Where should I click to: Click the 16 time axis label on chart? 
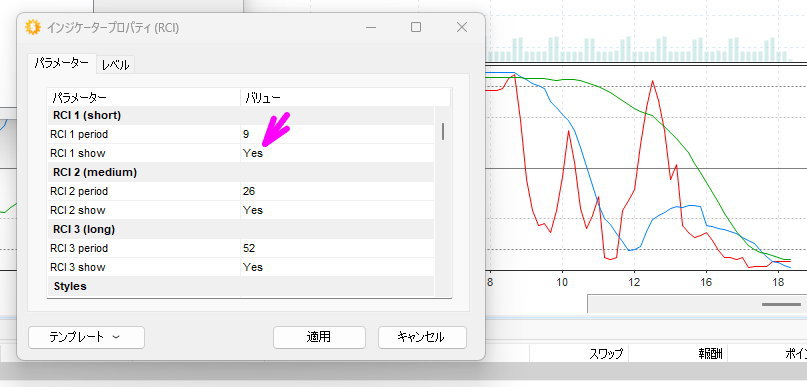tap(706, 282)
